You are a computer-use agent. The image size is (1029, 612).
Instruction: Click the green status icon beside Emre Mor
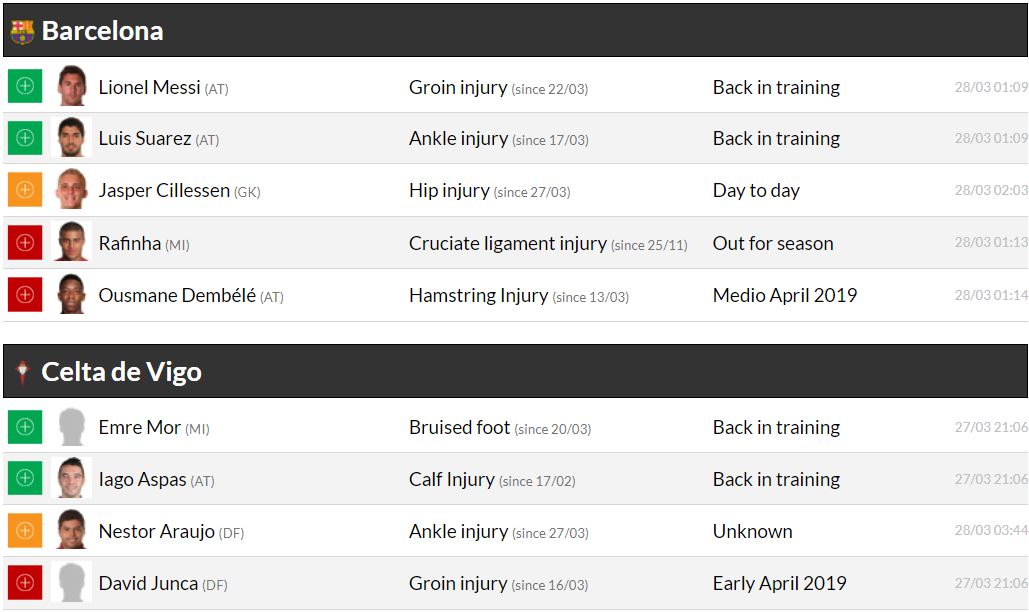coord(25,427)
